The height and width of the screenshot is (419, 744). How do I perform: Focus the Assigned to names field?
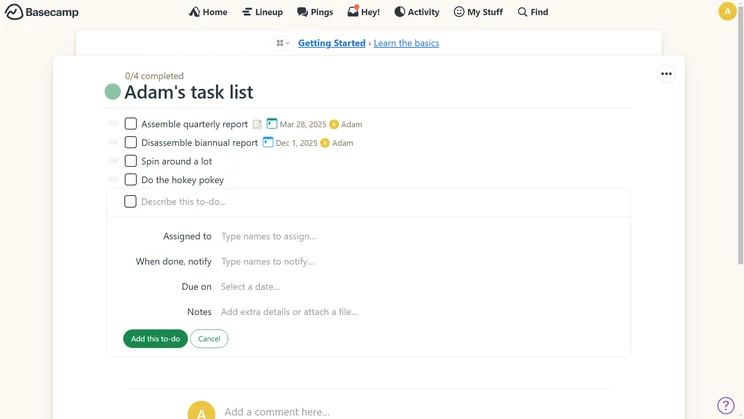tap(421, 236)
